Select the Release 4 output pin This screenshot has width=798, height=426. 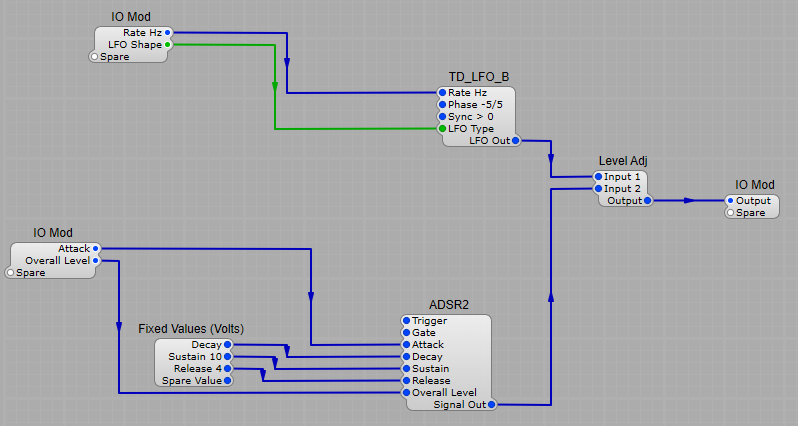click(228, 368)
